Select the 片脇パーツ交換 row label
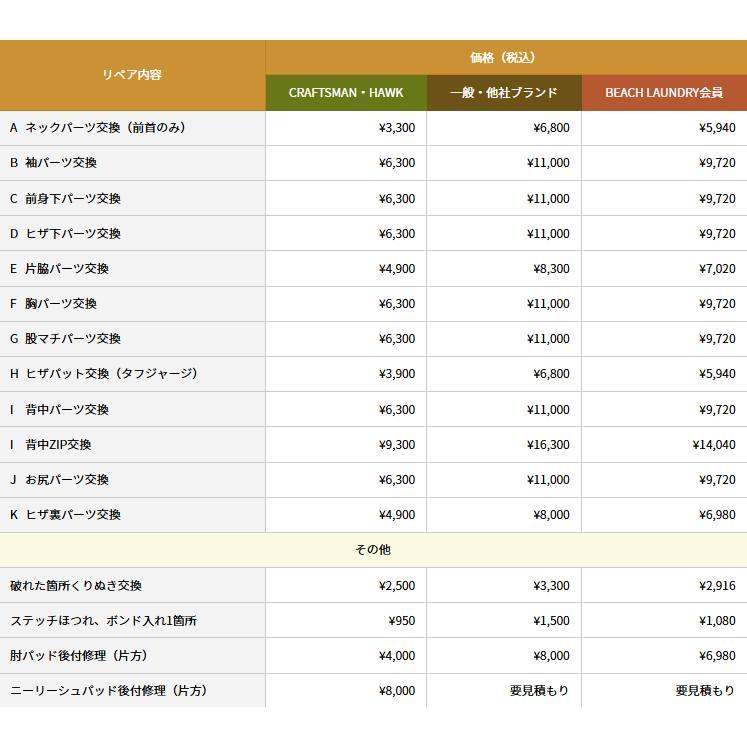This screenshot has height=747, width=747. [67, 269]
